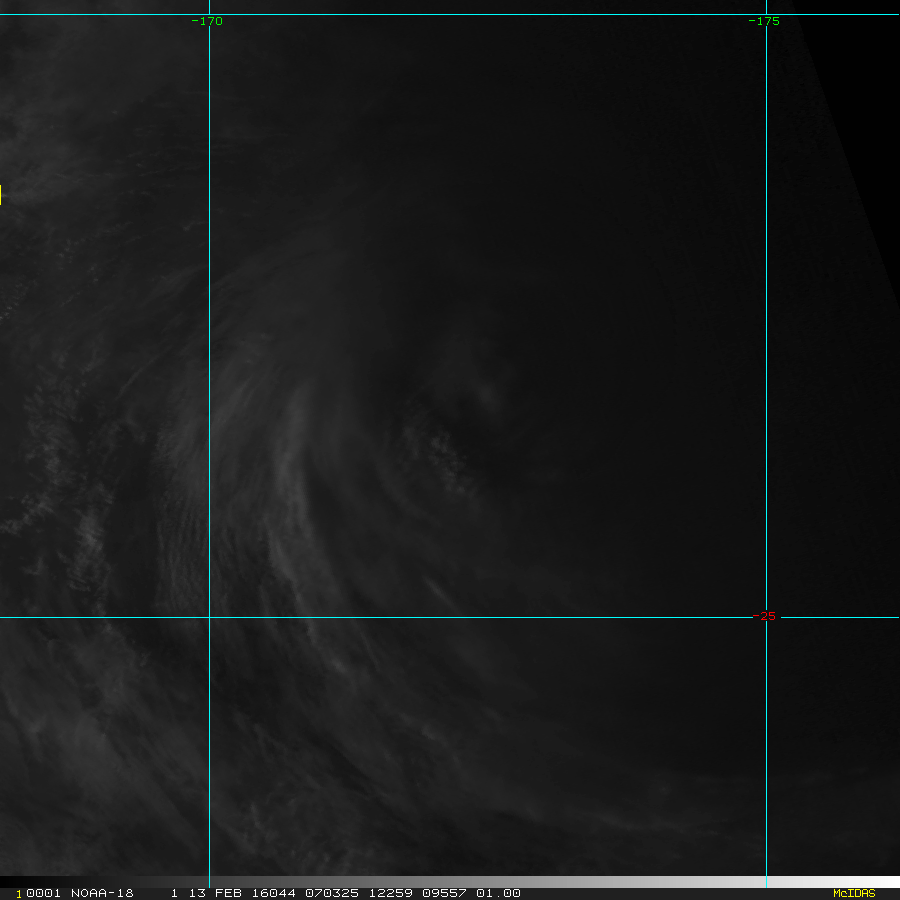
Task: Click intersection of -170 and -25 gridlines
Action: pos(209,617)
